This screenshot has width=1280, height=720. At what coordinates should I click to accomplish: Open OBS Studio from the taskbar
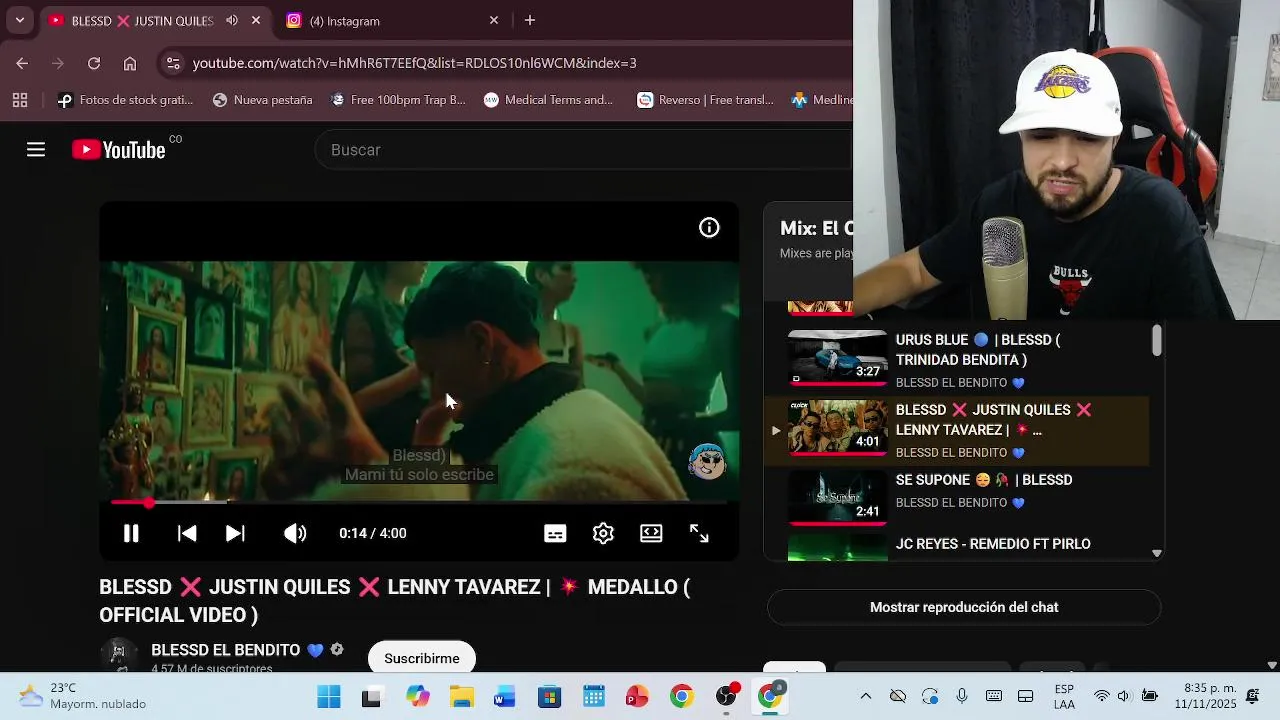(x=727, y=696)
